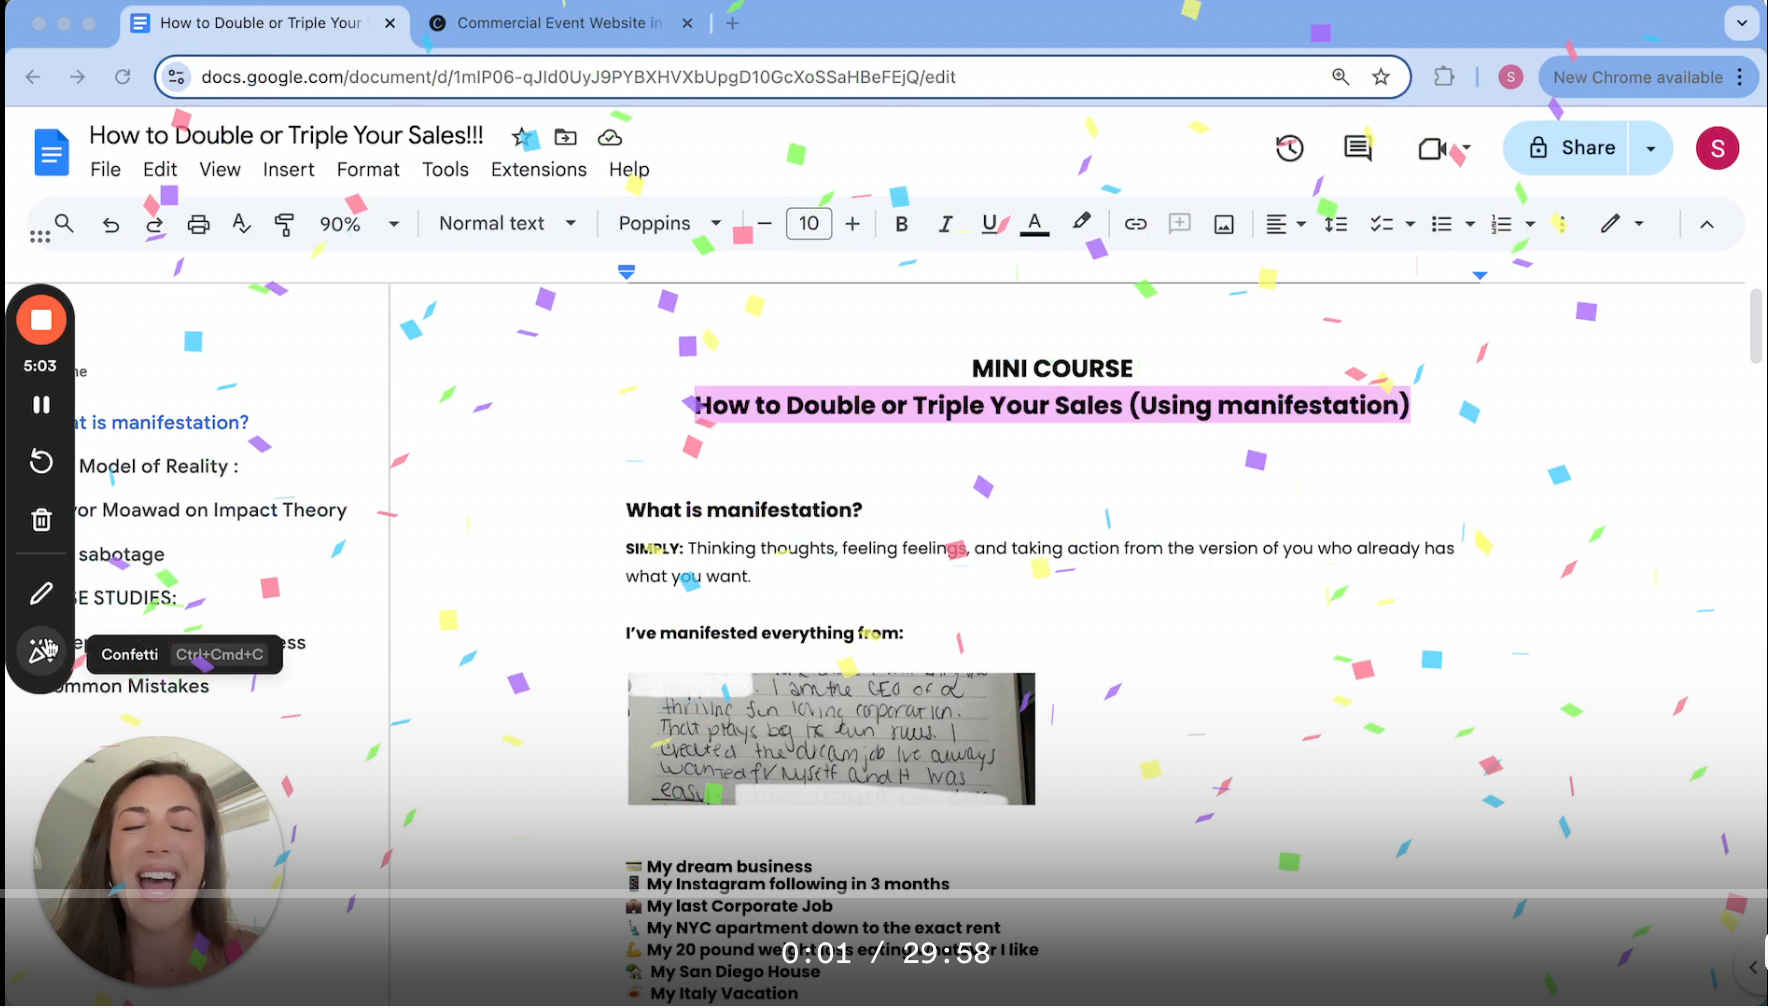
Task: Open version history clock icon
Action: pyautogui.click(x=1290, y=148)
